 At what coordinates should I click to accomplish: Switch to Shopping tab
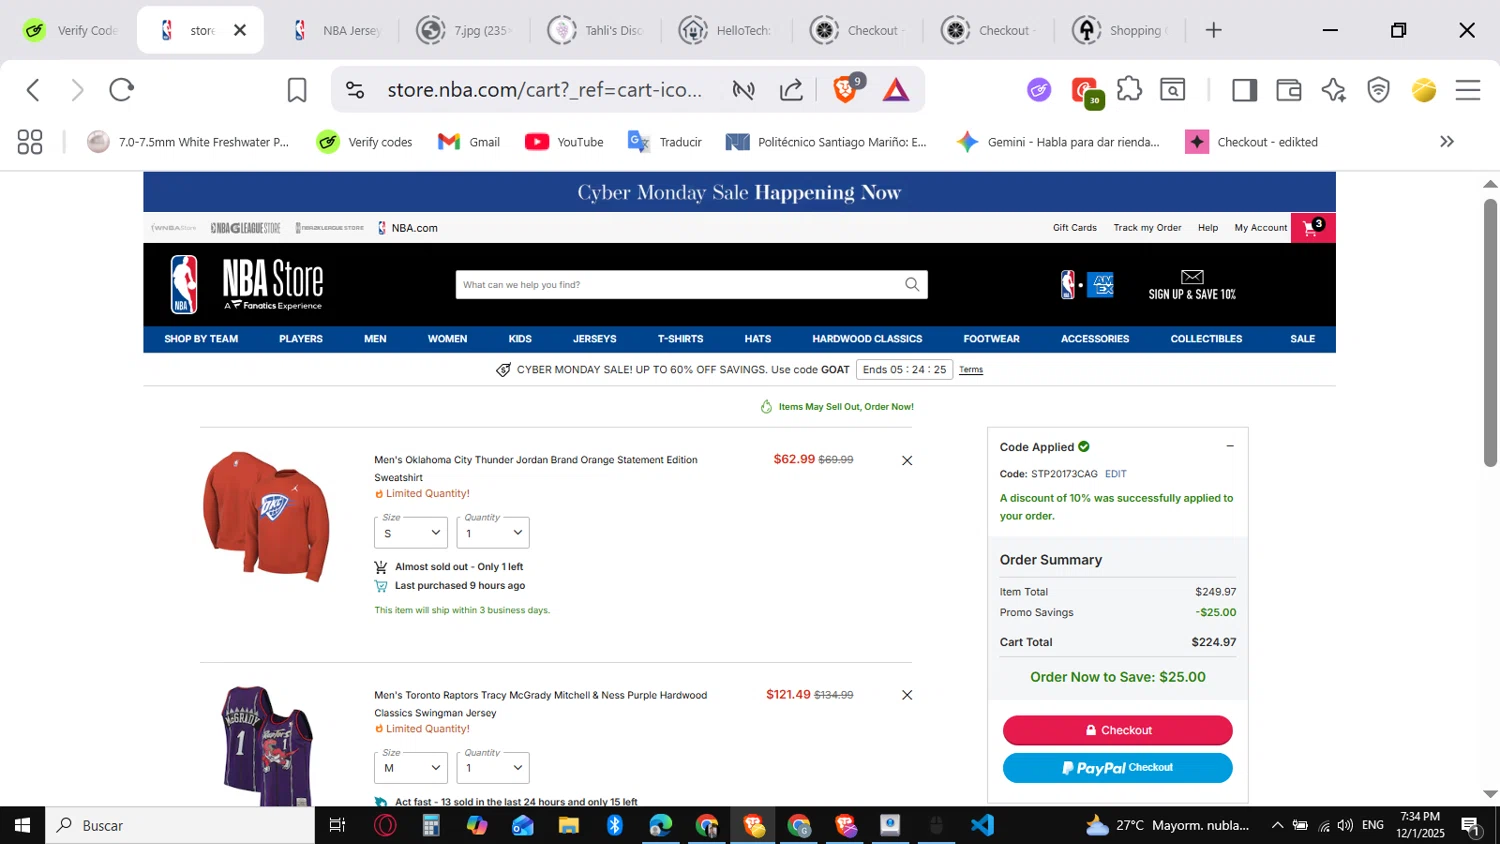[1121, 30]
